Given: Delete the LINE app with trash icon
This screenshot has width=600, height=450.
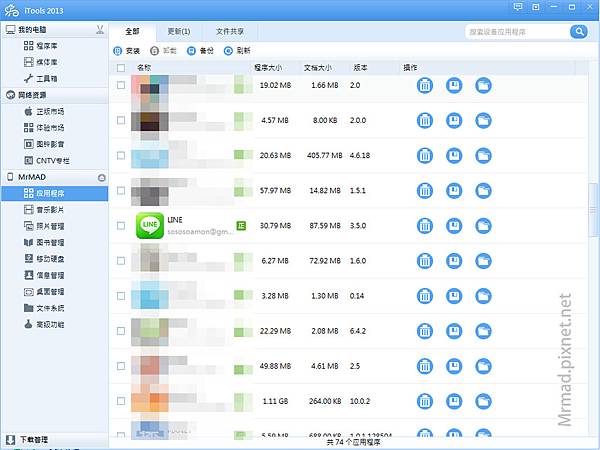Looking at the screenshot, I should click(x=424, y=226).
